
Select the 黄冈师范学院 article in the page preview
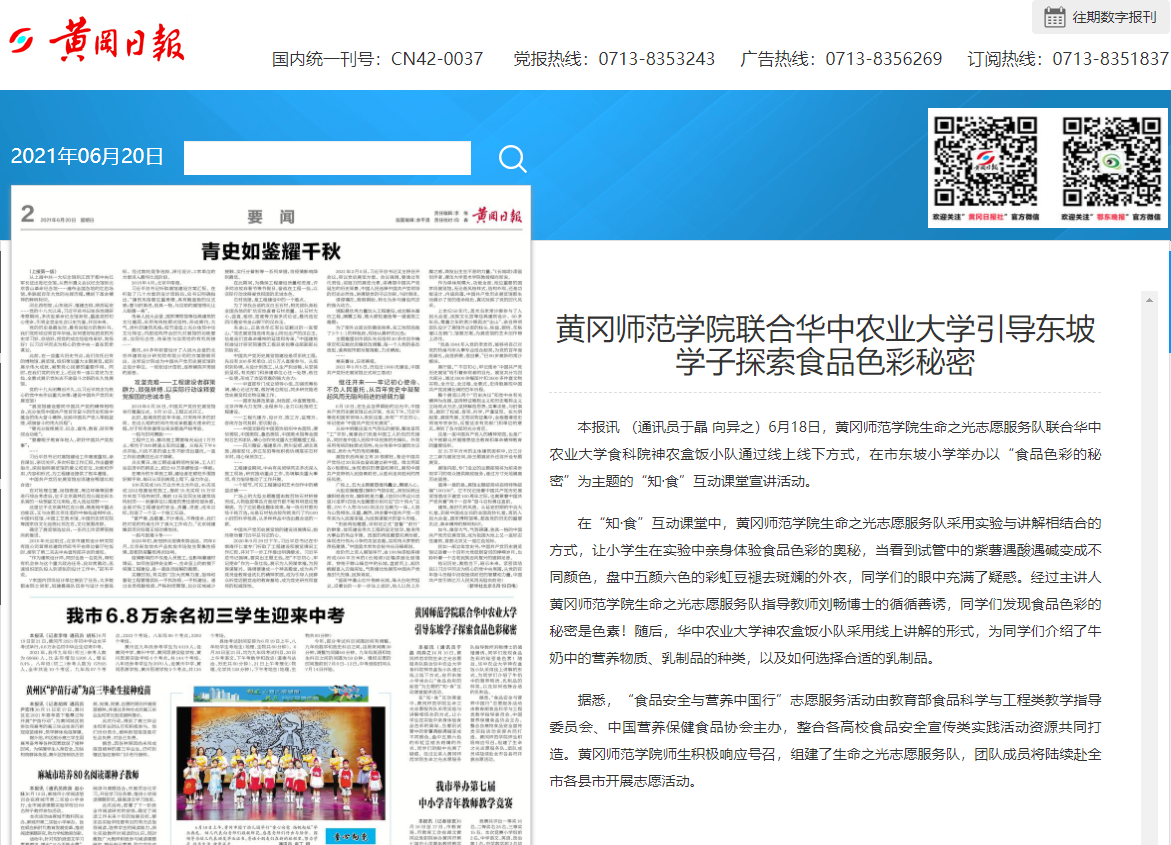466,620
